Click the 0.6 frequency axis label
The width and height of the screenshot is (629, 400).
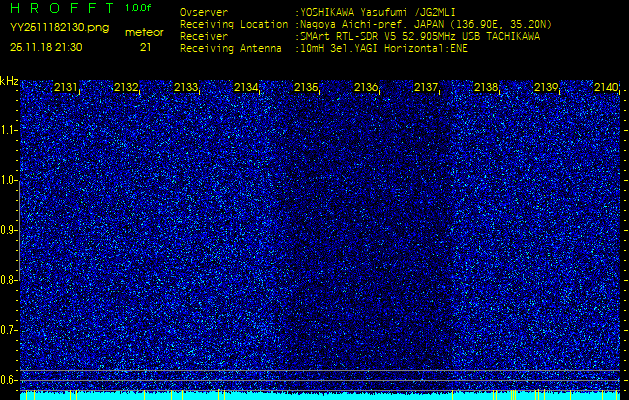tap(7, 380)
